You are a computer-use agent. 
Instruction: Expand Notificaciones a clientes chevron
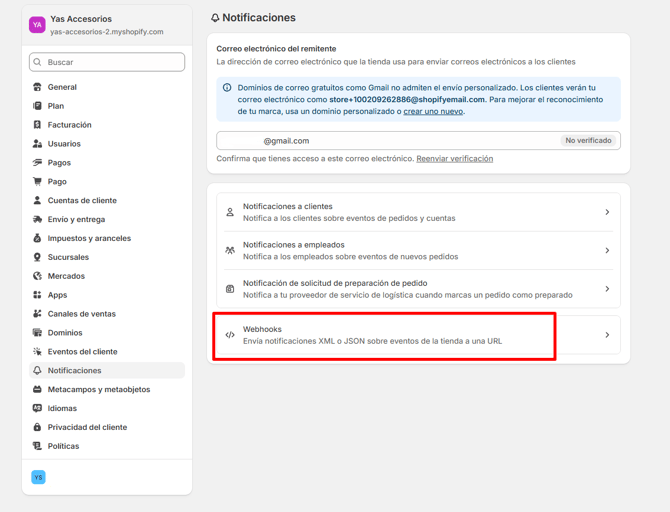[x=607, y=212]
